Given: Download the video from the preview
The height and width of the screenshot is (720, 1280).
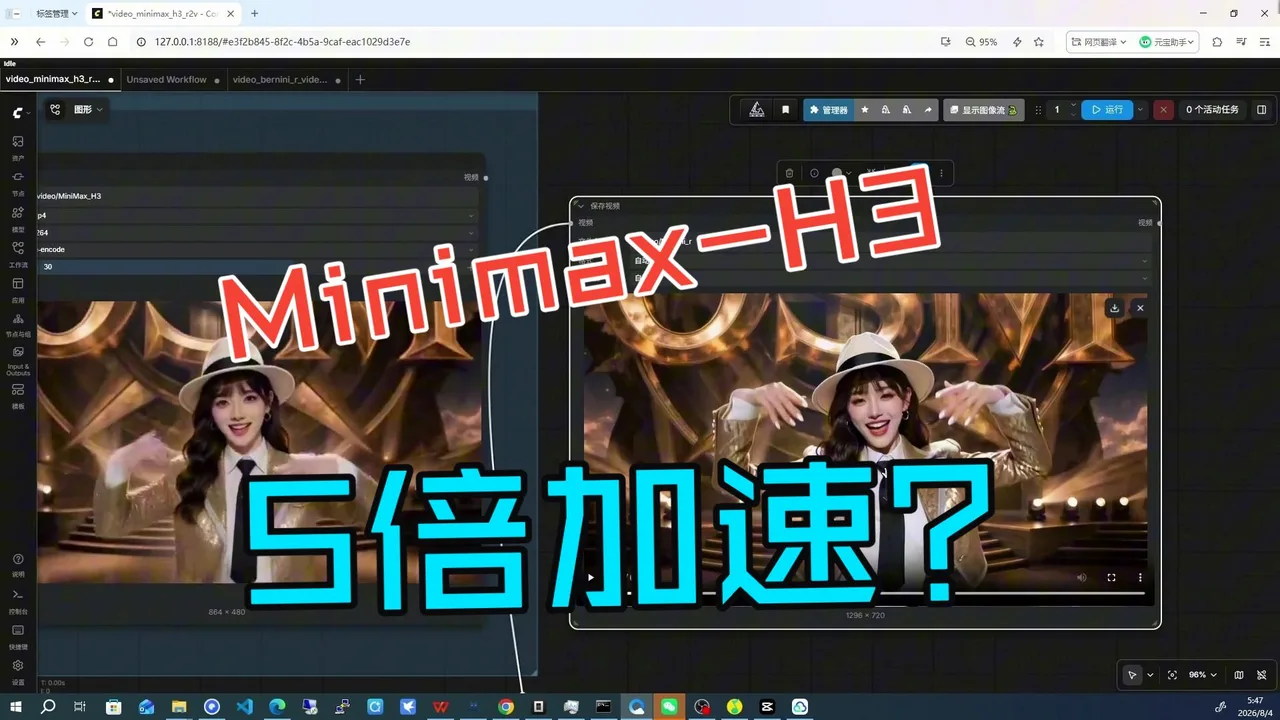Looking at the screenshot, I should point(1114,308).
